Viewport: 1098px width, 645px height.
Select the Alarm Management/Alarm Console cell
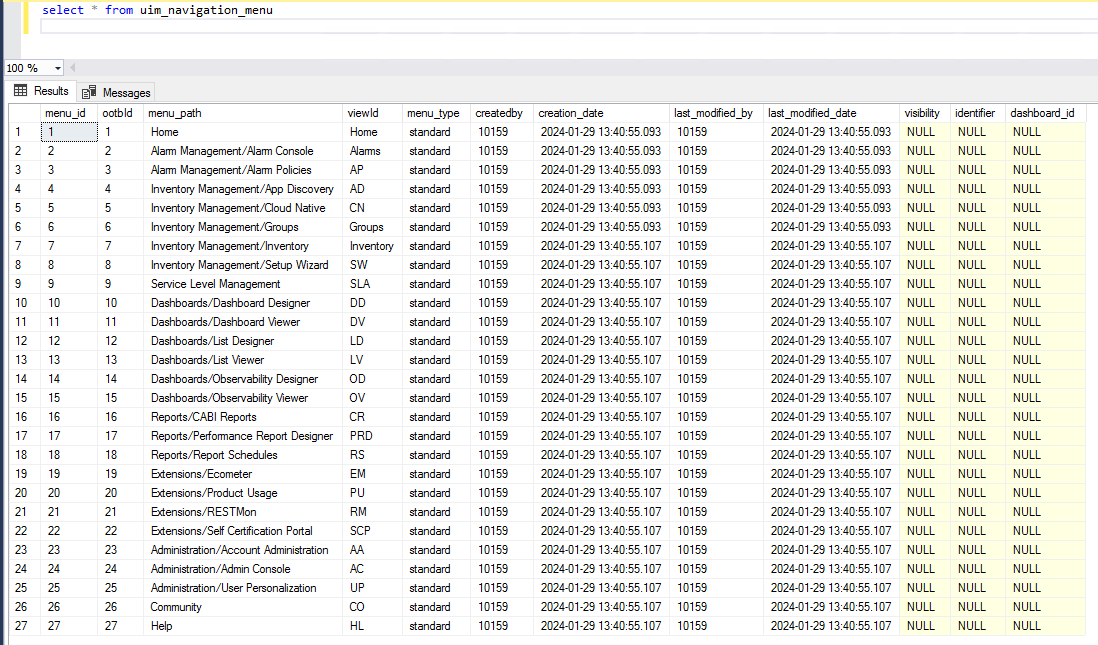point(232,151)
